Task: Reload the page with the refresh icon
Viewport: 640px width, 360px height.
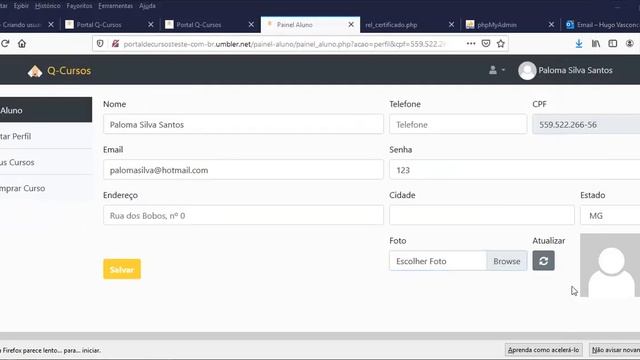Action: pyautogui.click(x=5, y=44)
